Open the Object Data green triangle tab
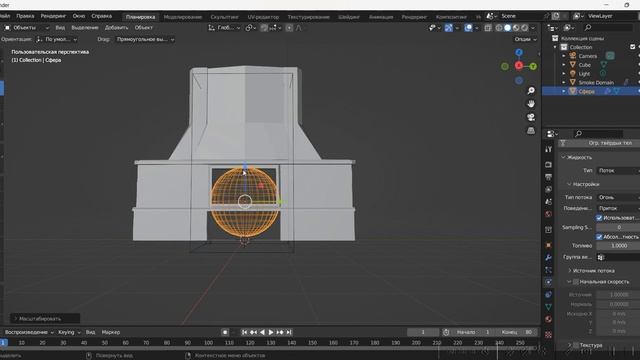Screen dimensions: 640x360 click(548, 307)
